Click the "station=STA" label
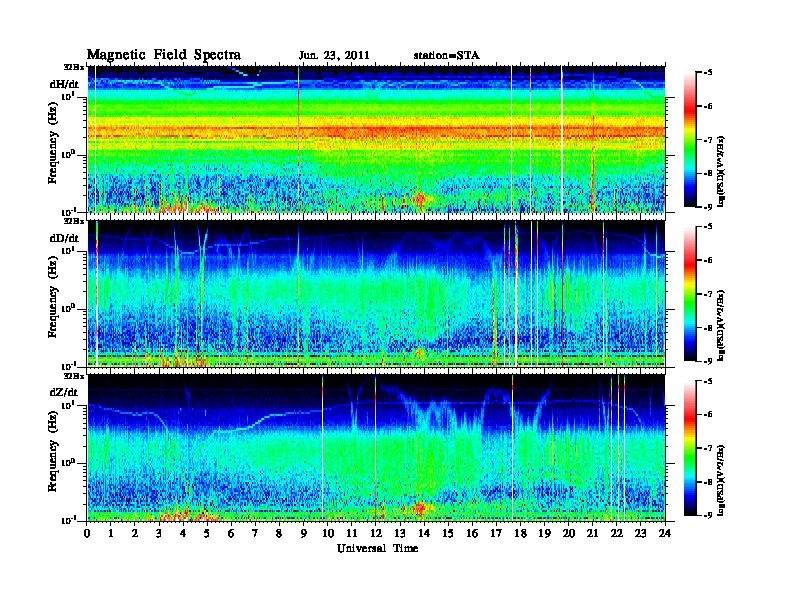This screenshot has height=612, width=792. [x=446, y=56]
